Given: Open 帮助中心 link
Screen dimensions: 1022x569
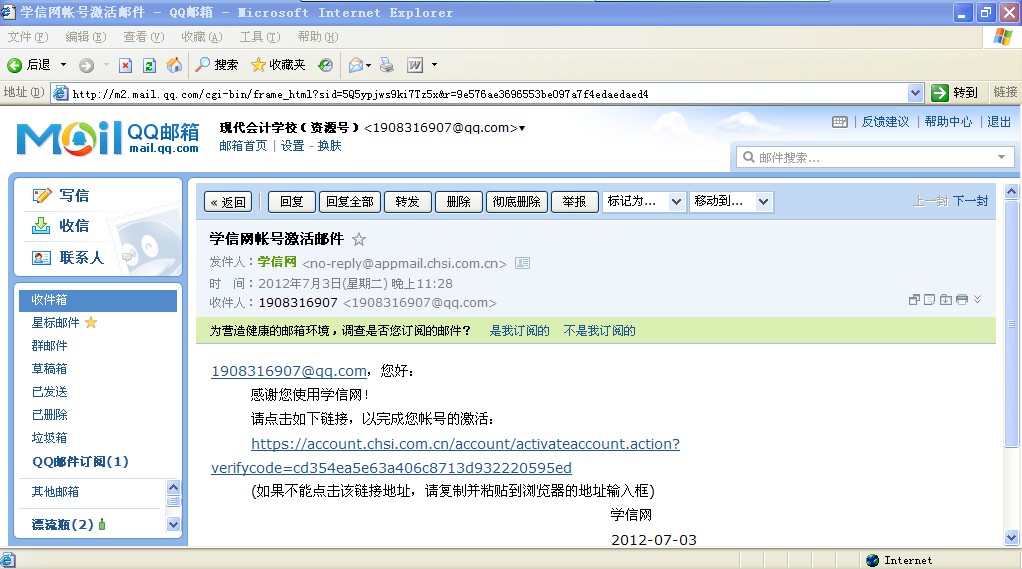Looking at the screenshot, I should click(948, 122).
